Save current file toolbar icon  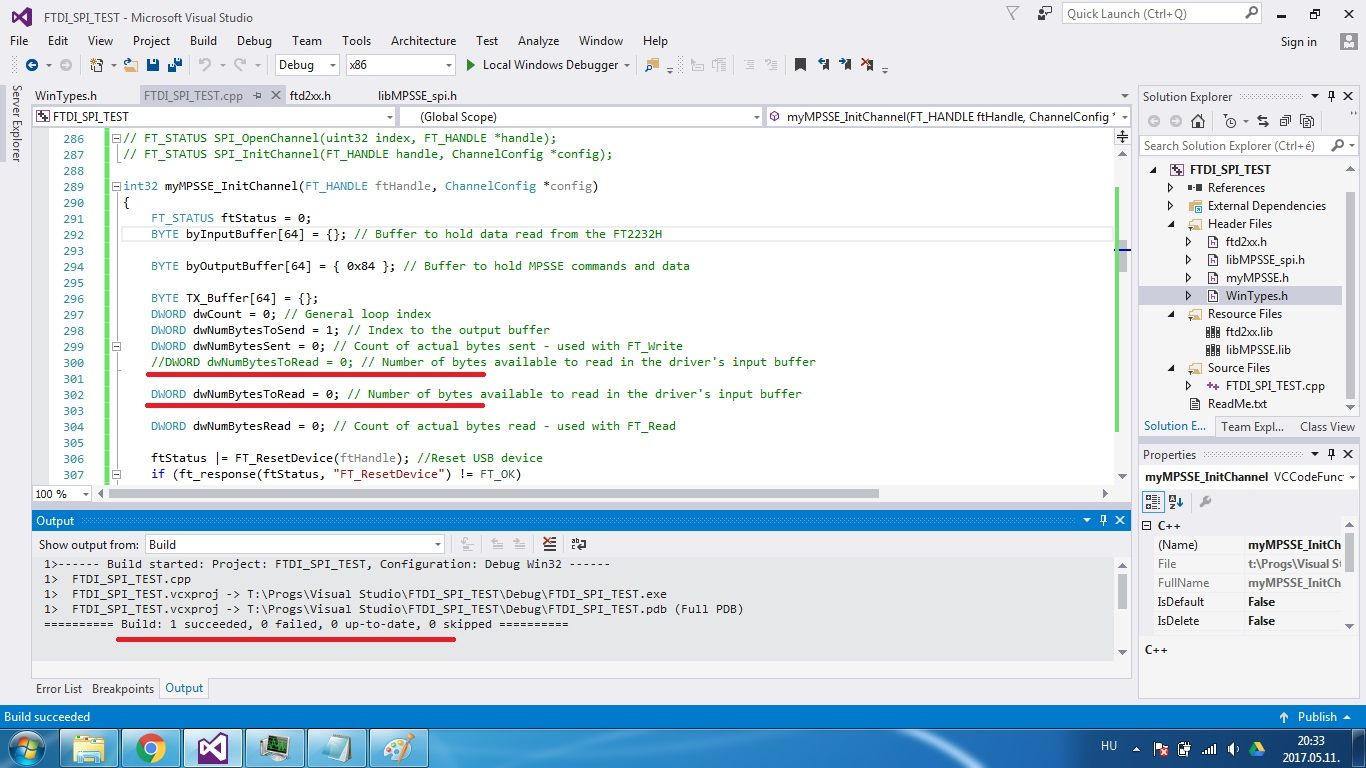click(x=153, y=65)
